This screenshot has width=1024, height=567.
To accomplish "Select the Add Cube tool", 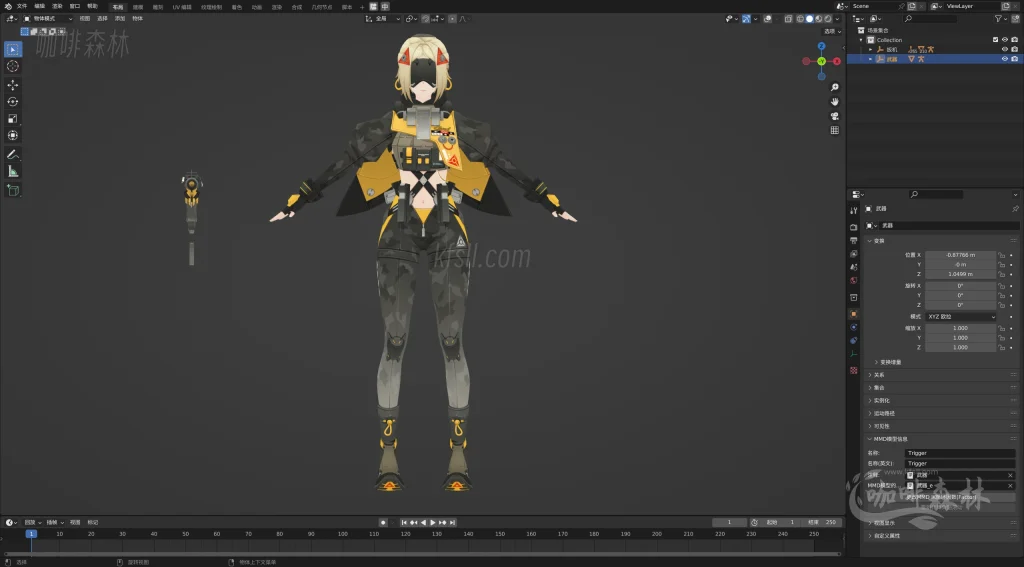I will coord(12,190).
